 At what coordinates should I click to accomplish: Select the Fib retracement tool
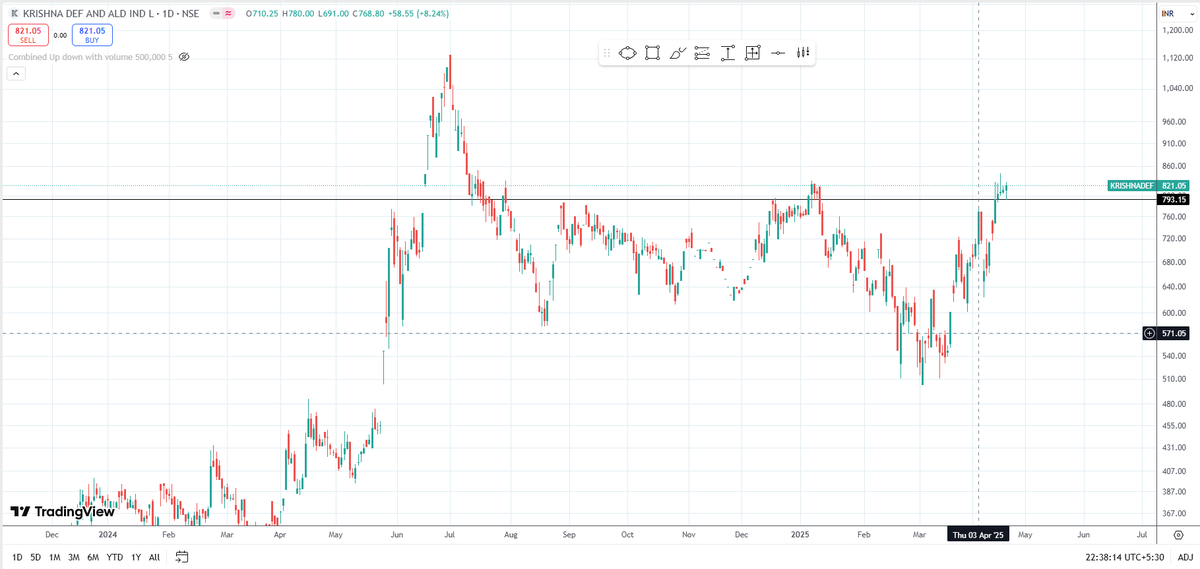(x=702, y=53)
